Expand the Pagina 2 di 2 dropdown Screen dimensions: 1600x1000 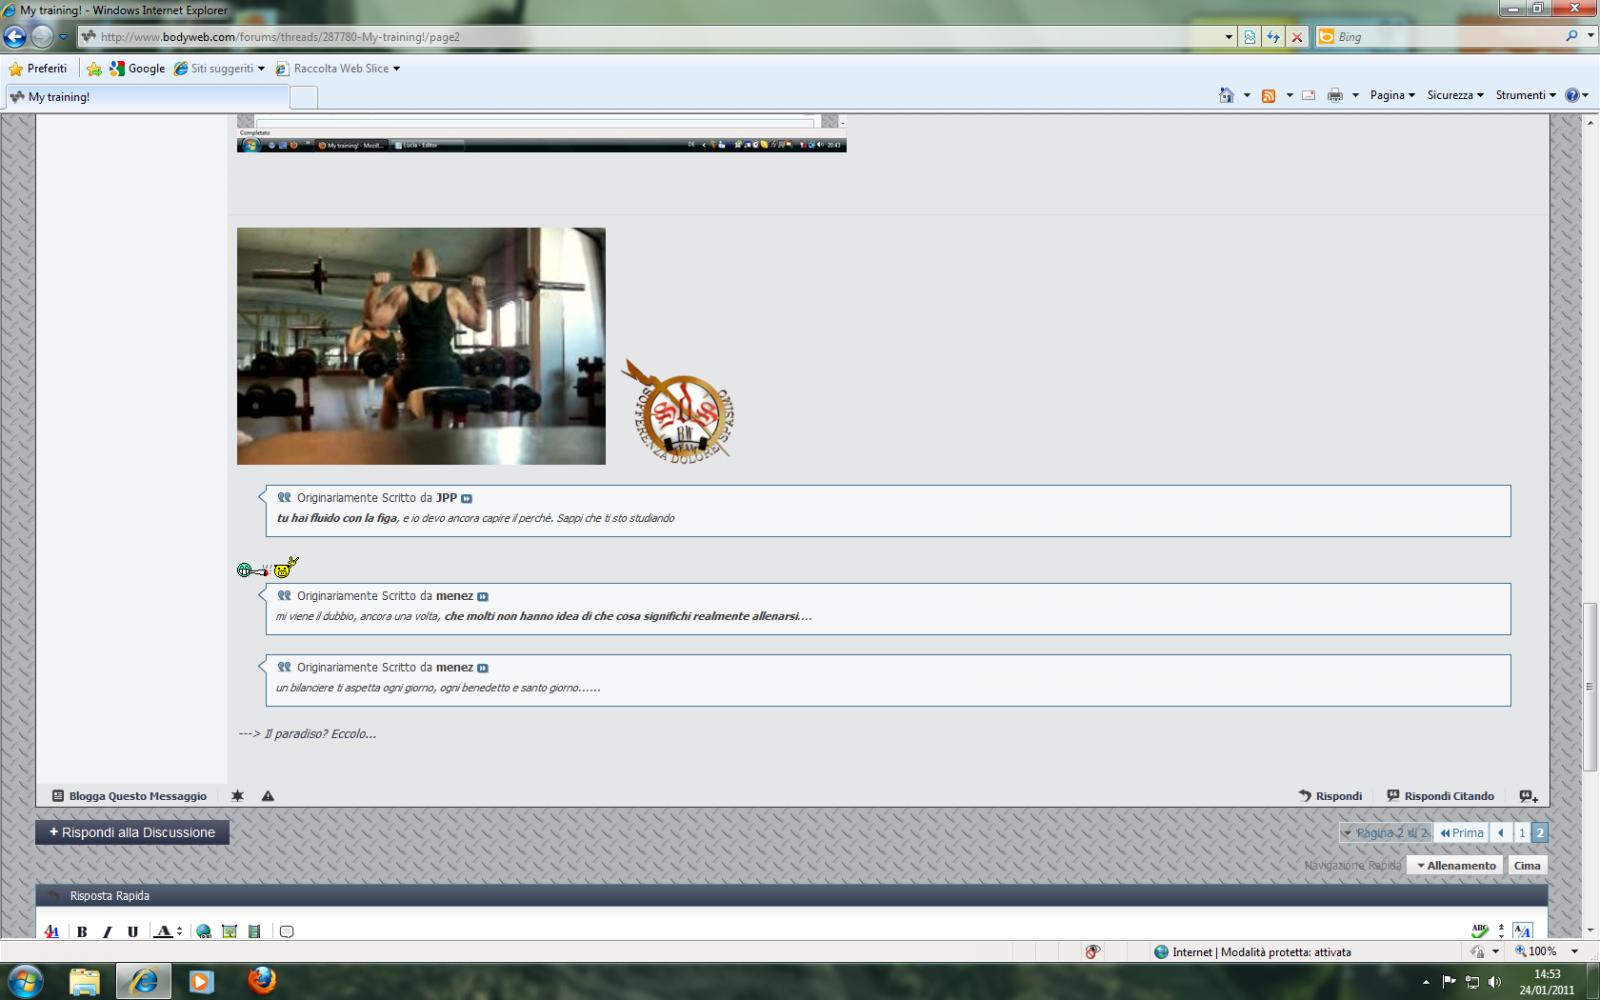(1386, 833)
